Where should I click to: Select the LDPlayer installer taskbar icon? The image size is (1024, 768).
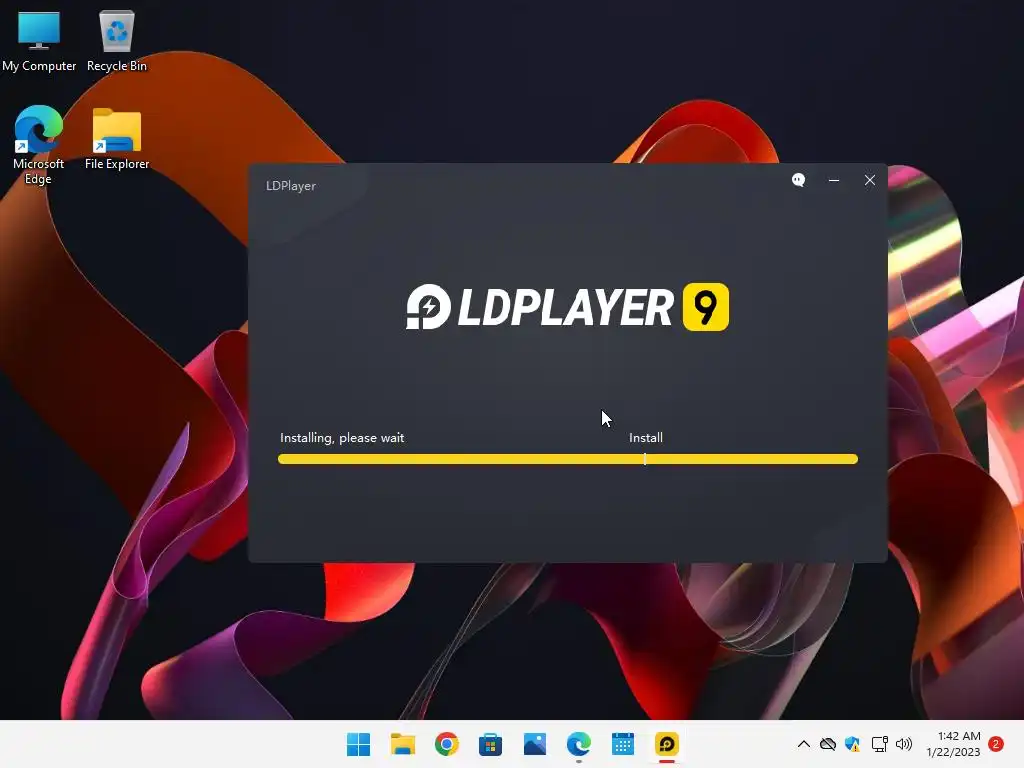point(667,744)
